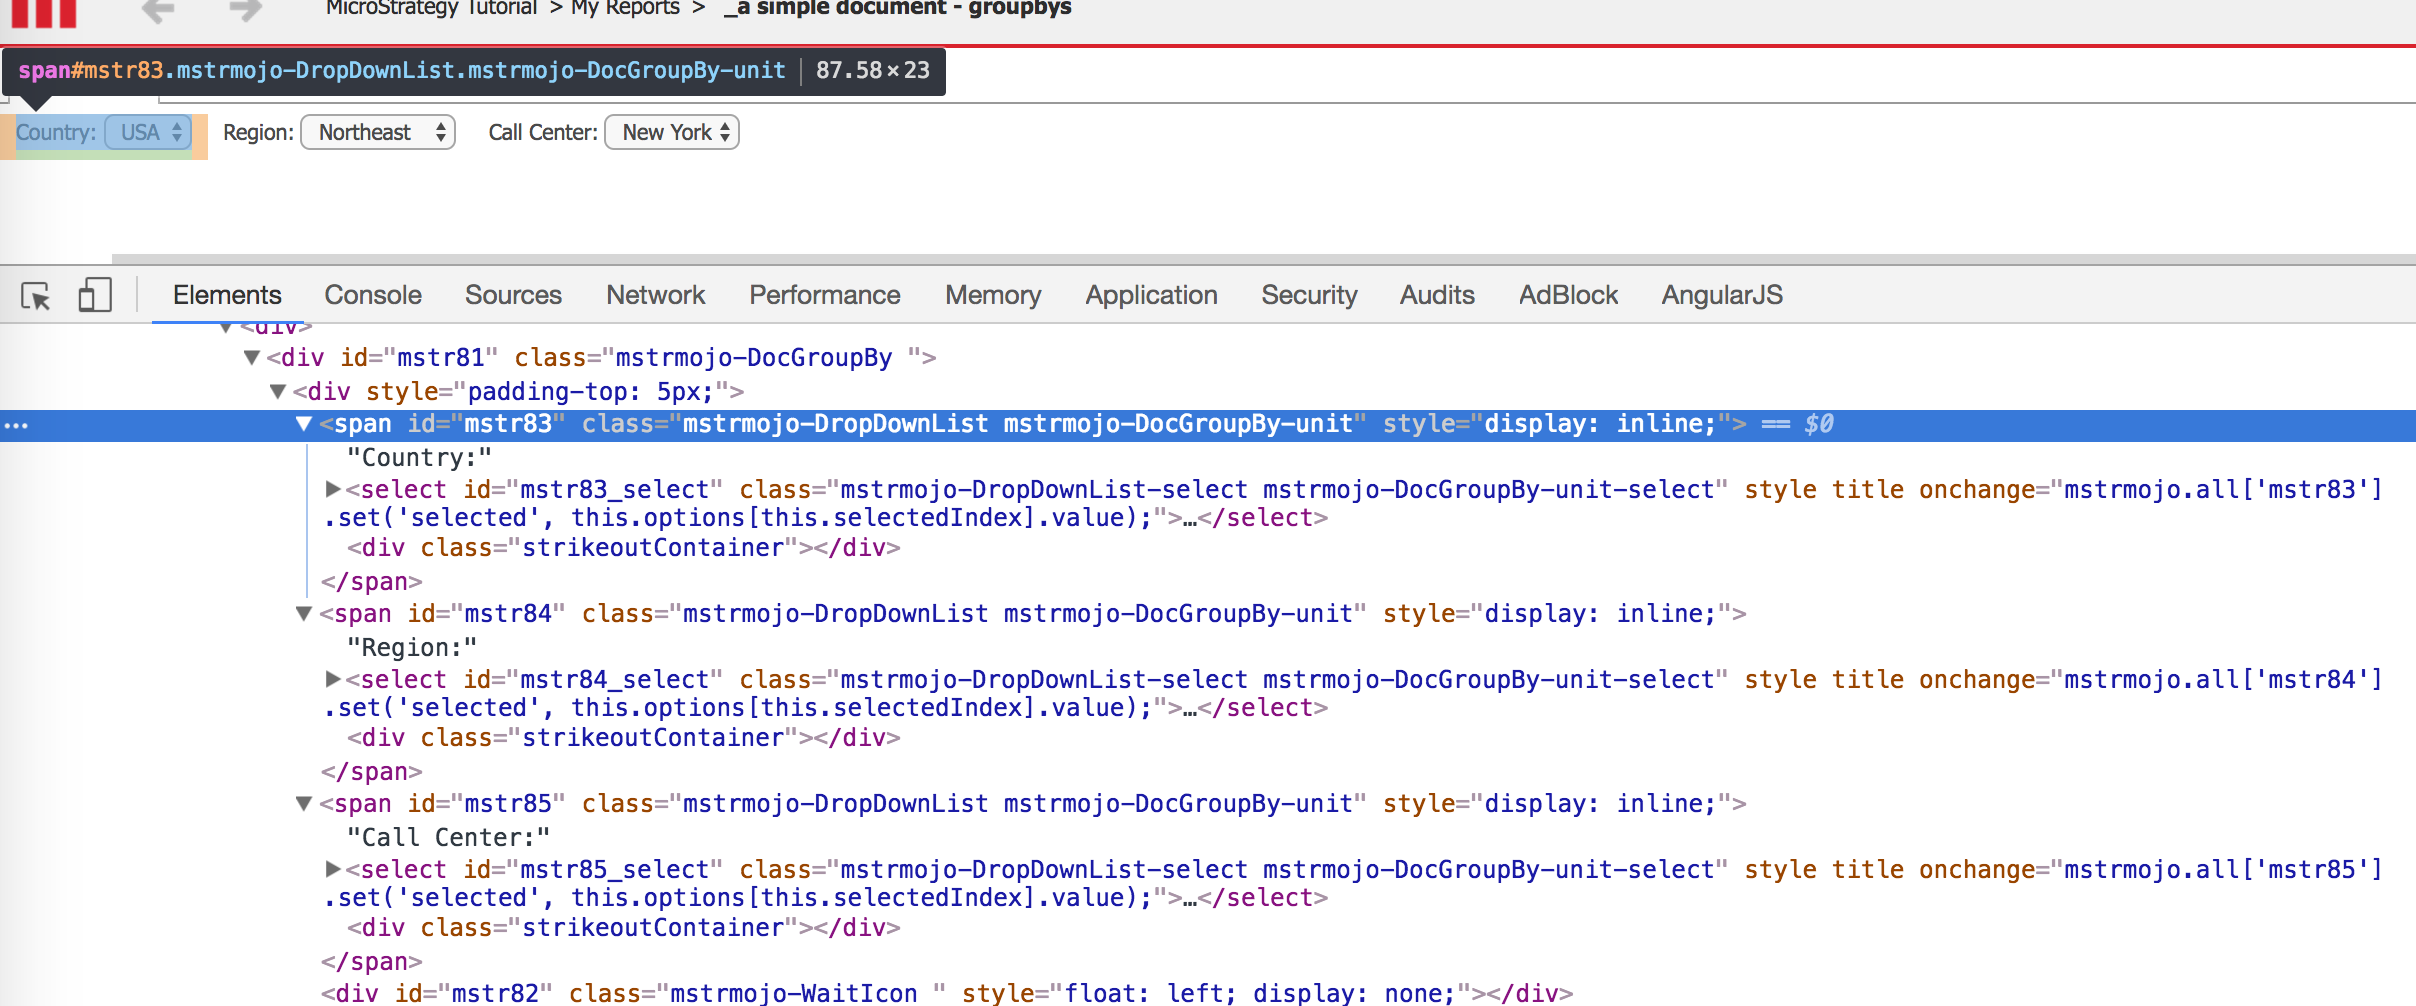Switch to the Network tab
The image size is (2416, 1006).
pos(655,296)
